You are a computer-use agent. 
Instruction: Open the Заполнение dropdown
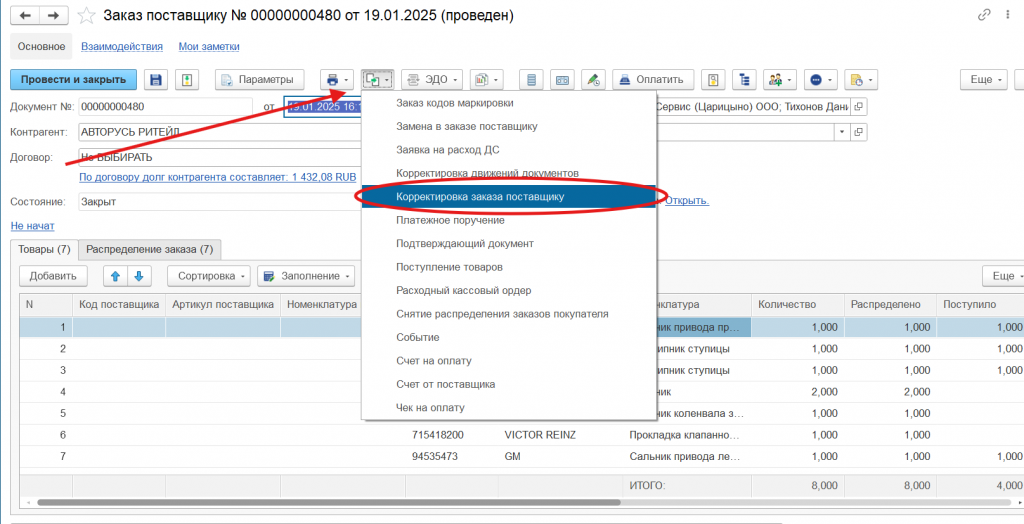coord(306,275)
